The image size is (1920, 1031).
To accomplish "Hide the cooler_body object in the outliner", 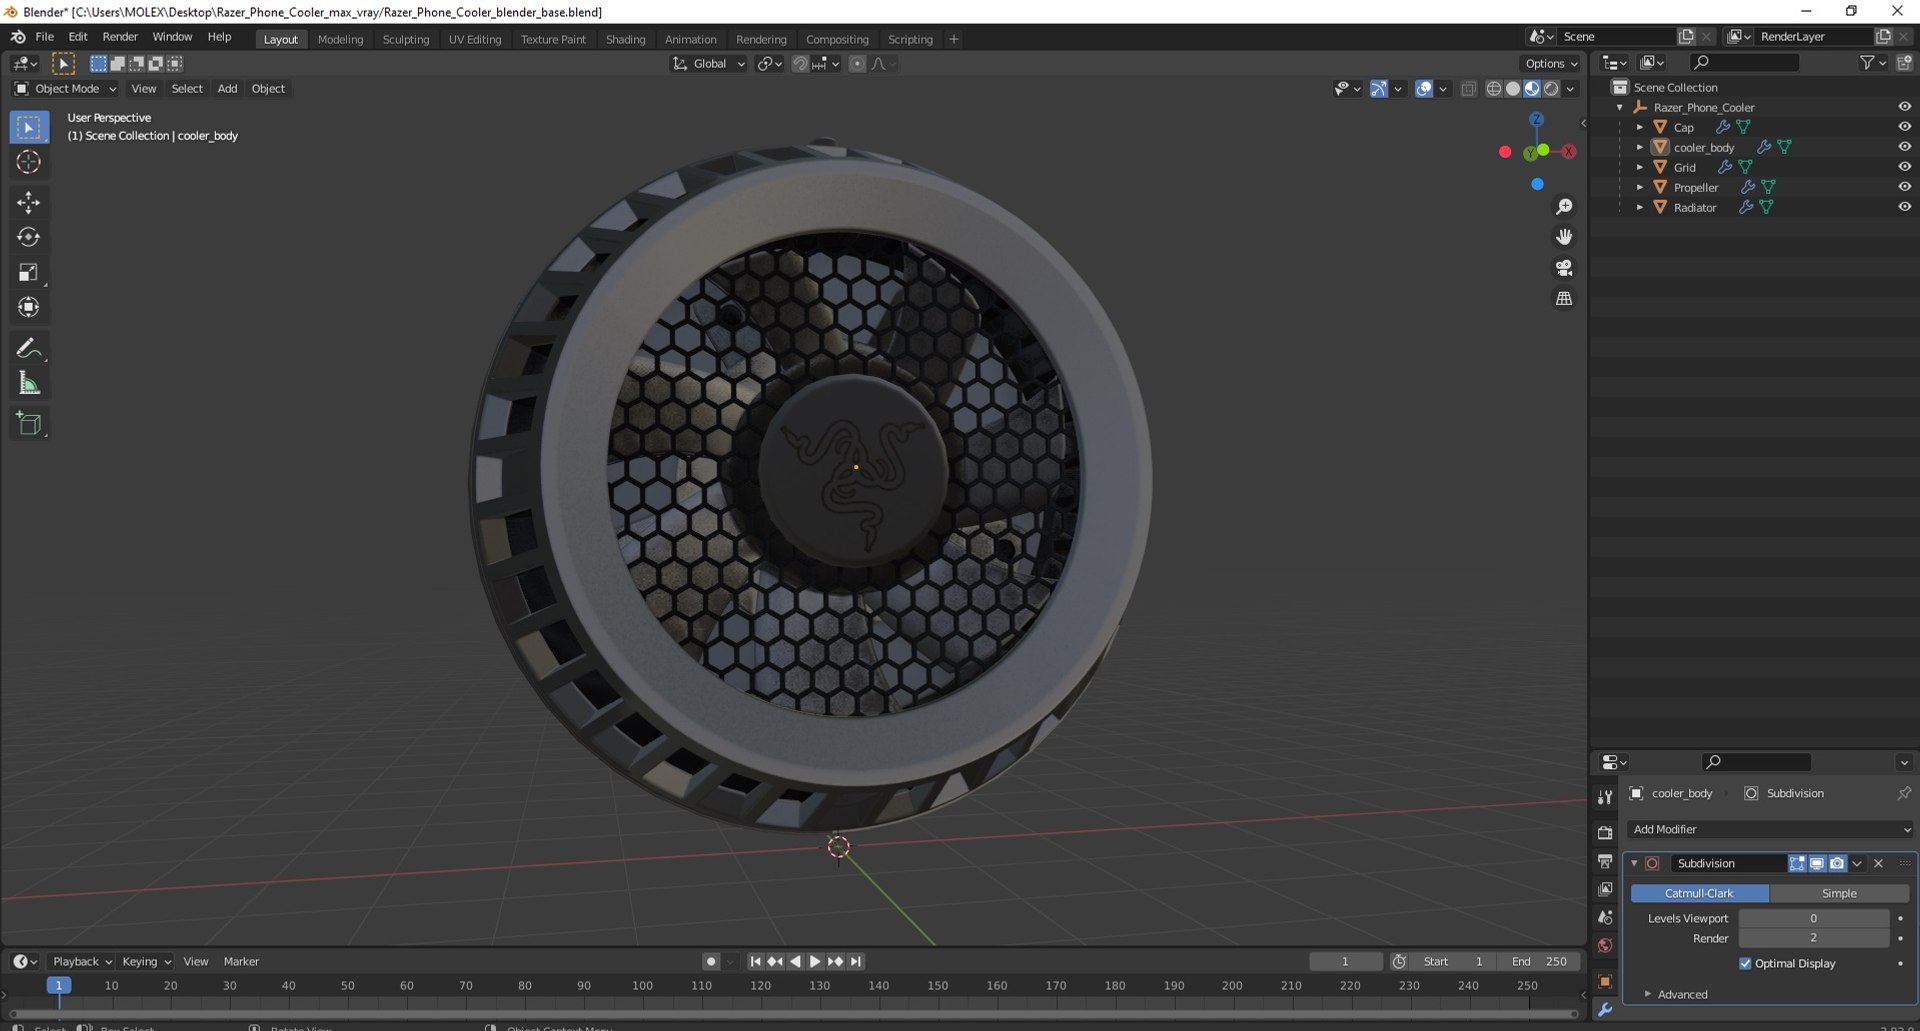I will 1904,147.
